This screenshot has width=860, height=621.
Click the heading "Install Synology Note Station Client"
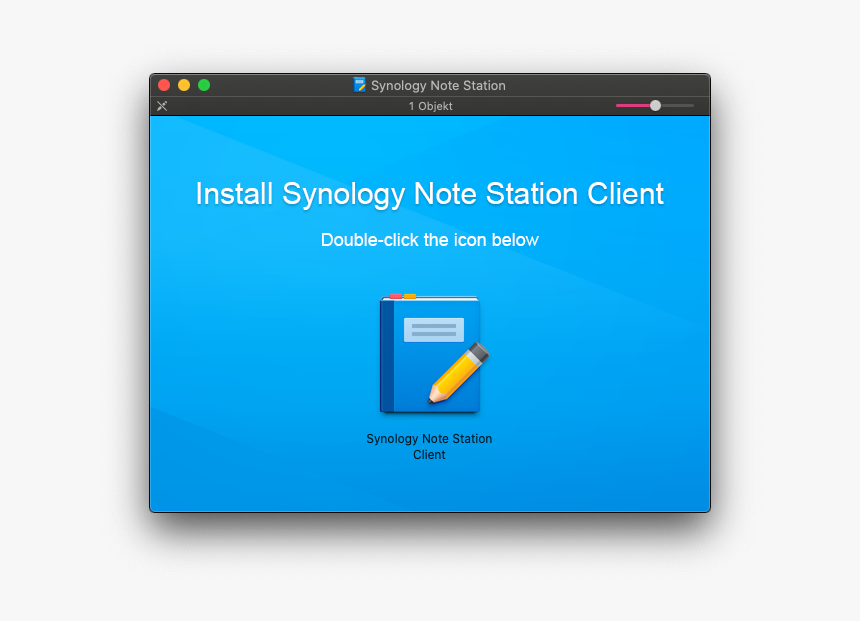click(429, 194)
